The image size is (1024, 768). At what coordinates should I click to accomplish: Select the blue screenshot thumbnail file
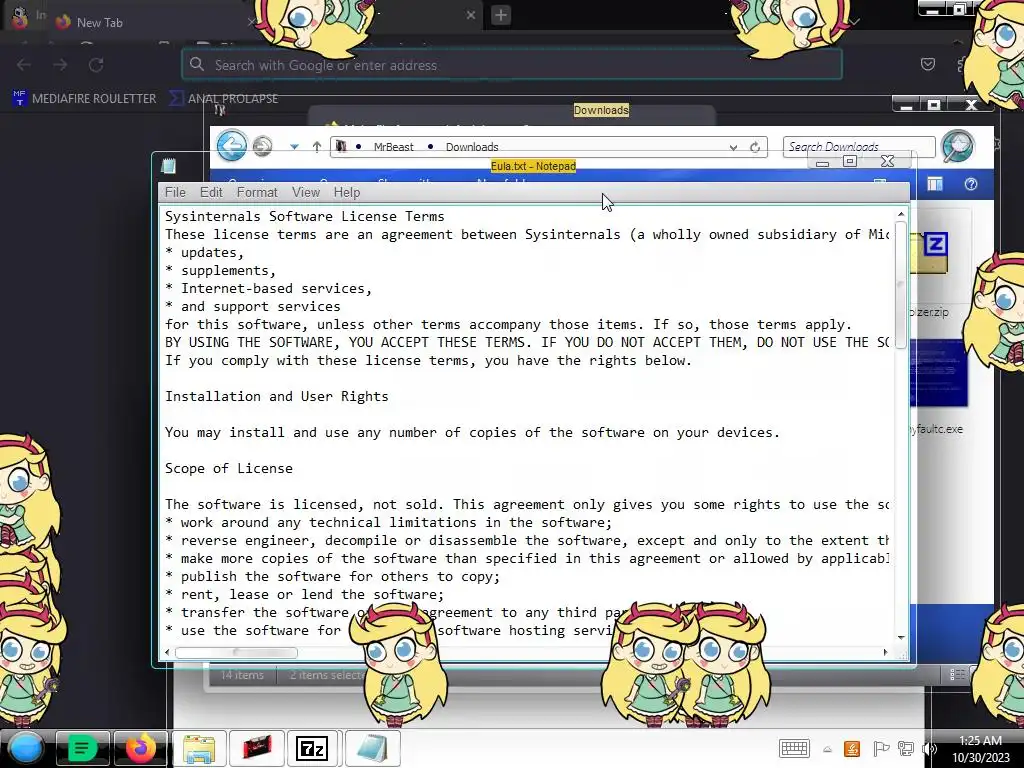tap(938, 374)
